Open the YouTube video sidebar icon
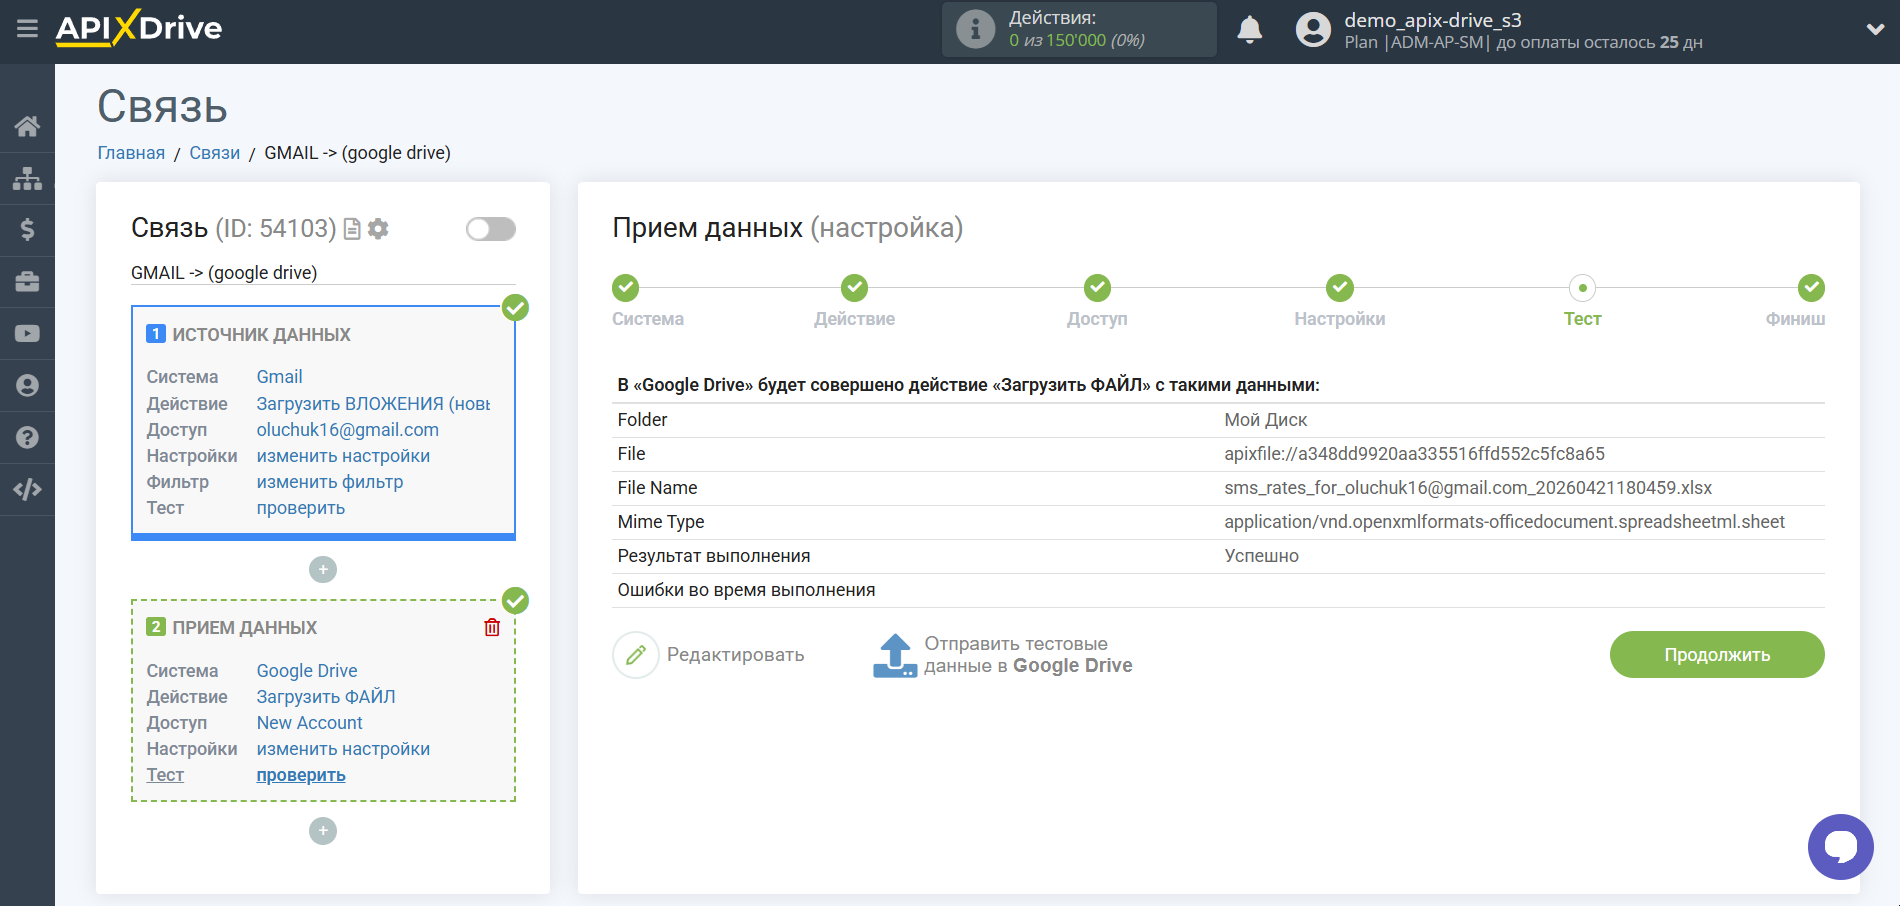Screen dimensions: 1900x906 [27, 334]
